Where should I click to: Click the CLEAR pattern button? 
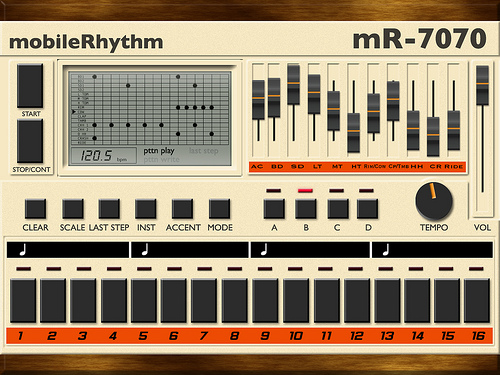click(x=35, y=209)
